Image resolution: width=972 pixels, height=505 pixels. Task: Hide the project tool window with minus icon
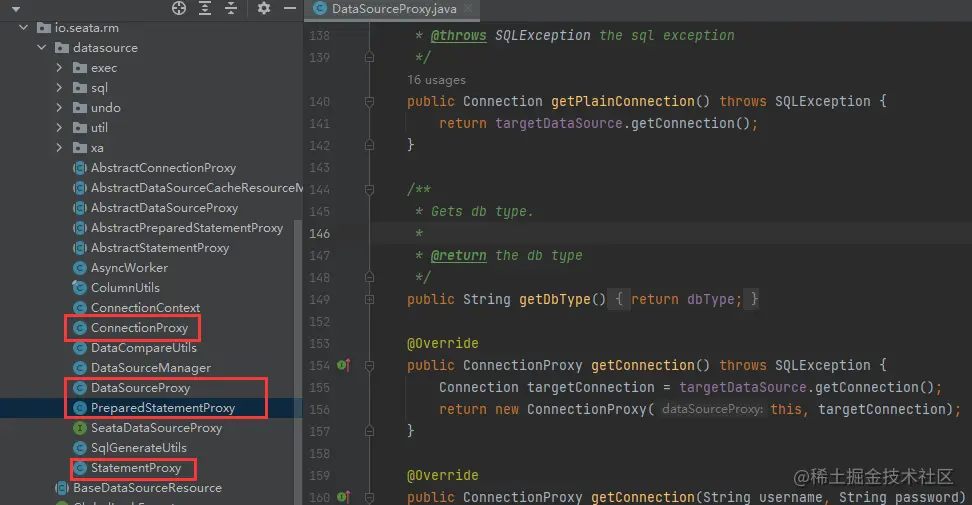point(289,8)
